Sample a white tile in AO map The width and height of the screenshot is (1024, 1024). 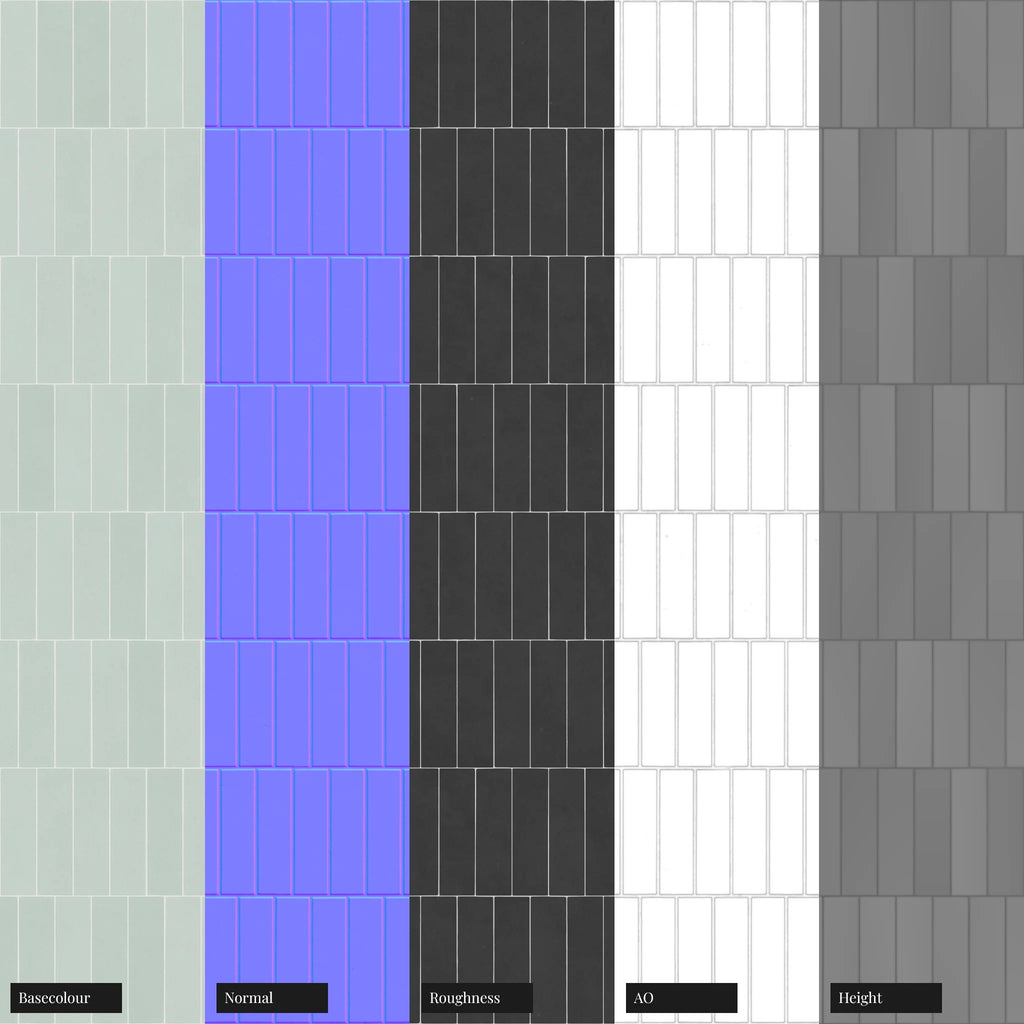point(714,320)
